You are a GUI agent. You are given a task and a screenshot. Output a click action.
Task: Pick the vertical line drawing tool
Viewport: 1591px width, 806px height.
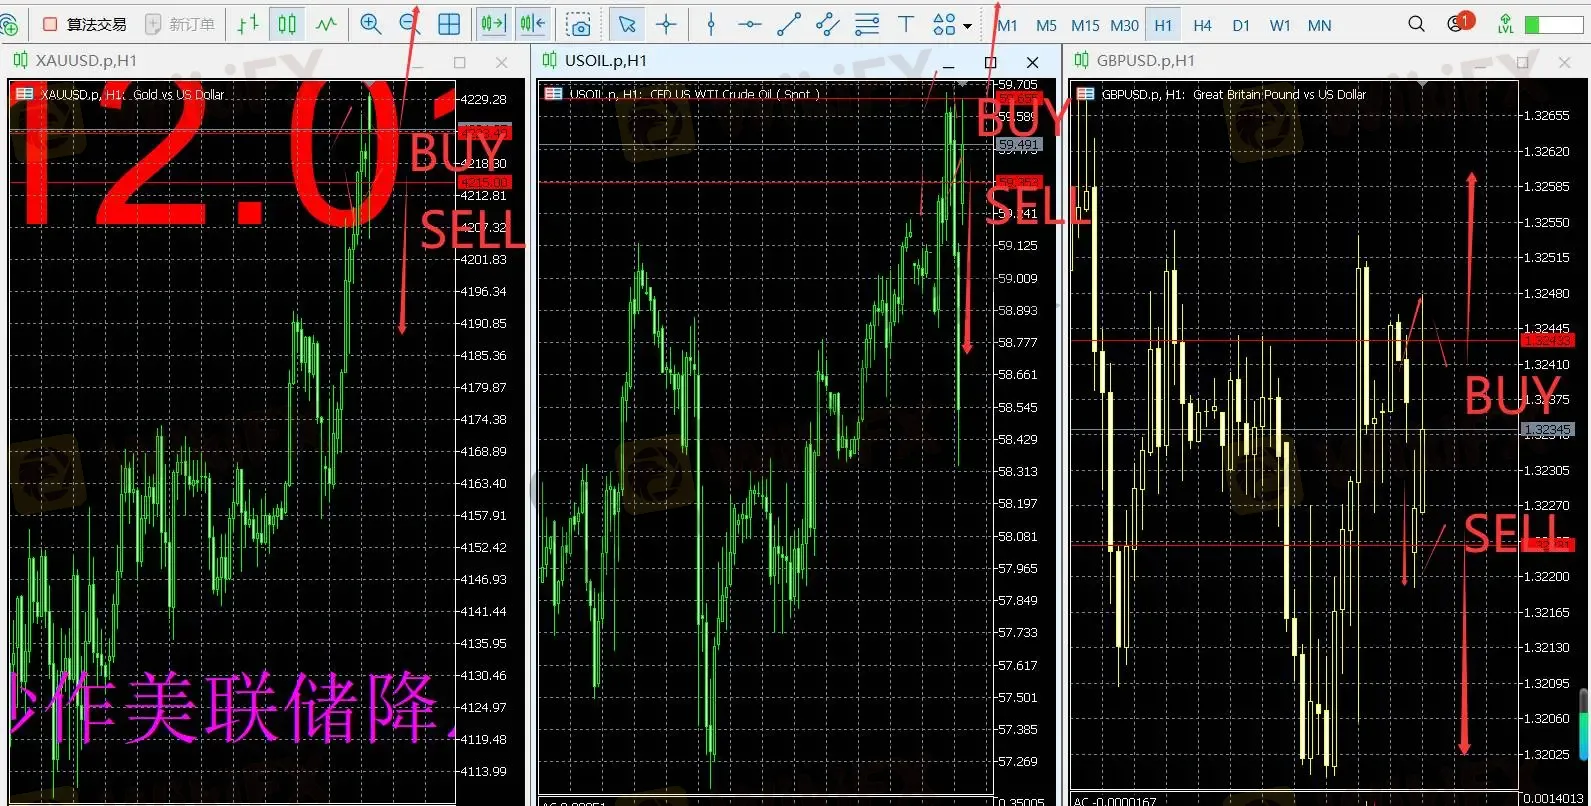point(711,24)
